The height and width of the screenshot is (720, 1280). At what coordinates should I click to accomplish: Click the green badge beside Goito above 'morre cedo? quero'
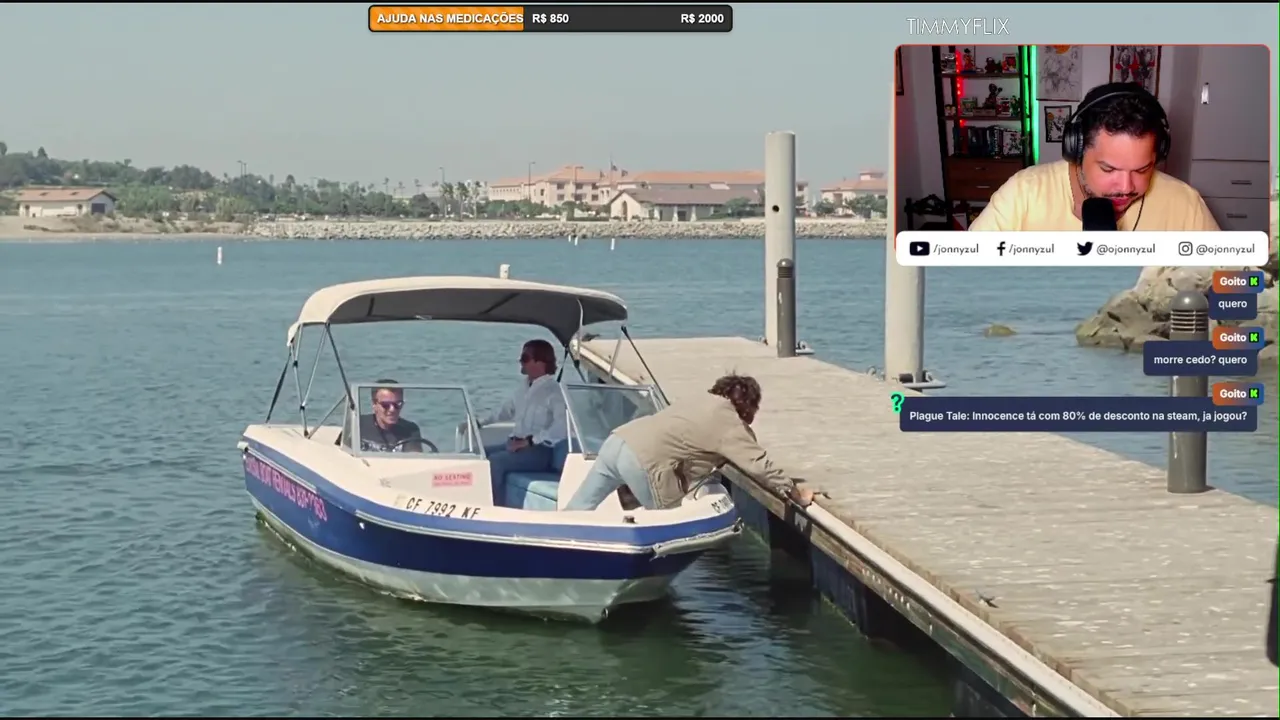pyautogui.click(x=1254, y=338)
